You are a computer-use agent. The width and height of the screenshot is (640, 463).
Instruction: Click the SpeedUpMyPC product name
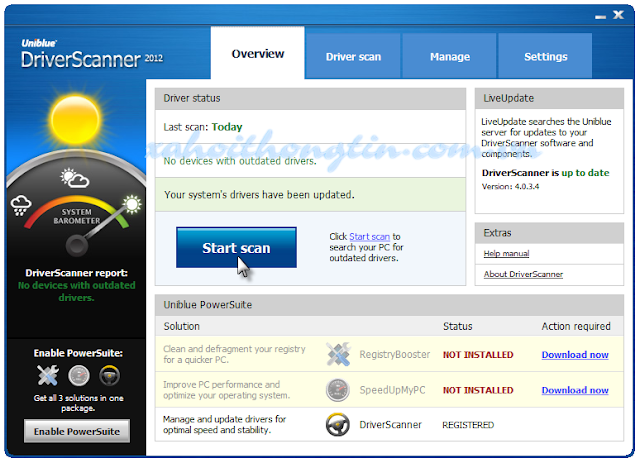pyautogui.click(x=392, y=390)
